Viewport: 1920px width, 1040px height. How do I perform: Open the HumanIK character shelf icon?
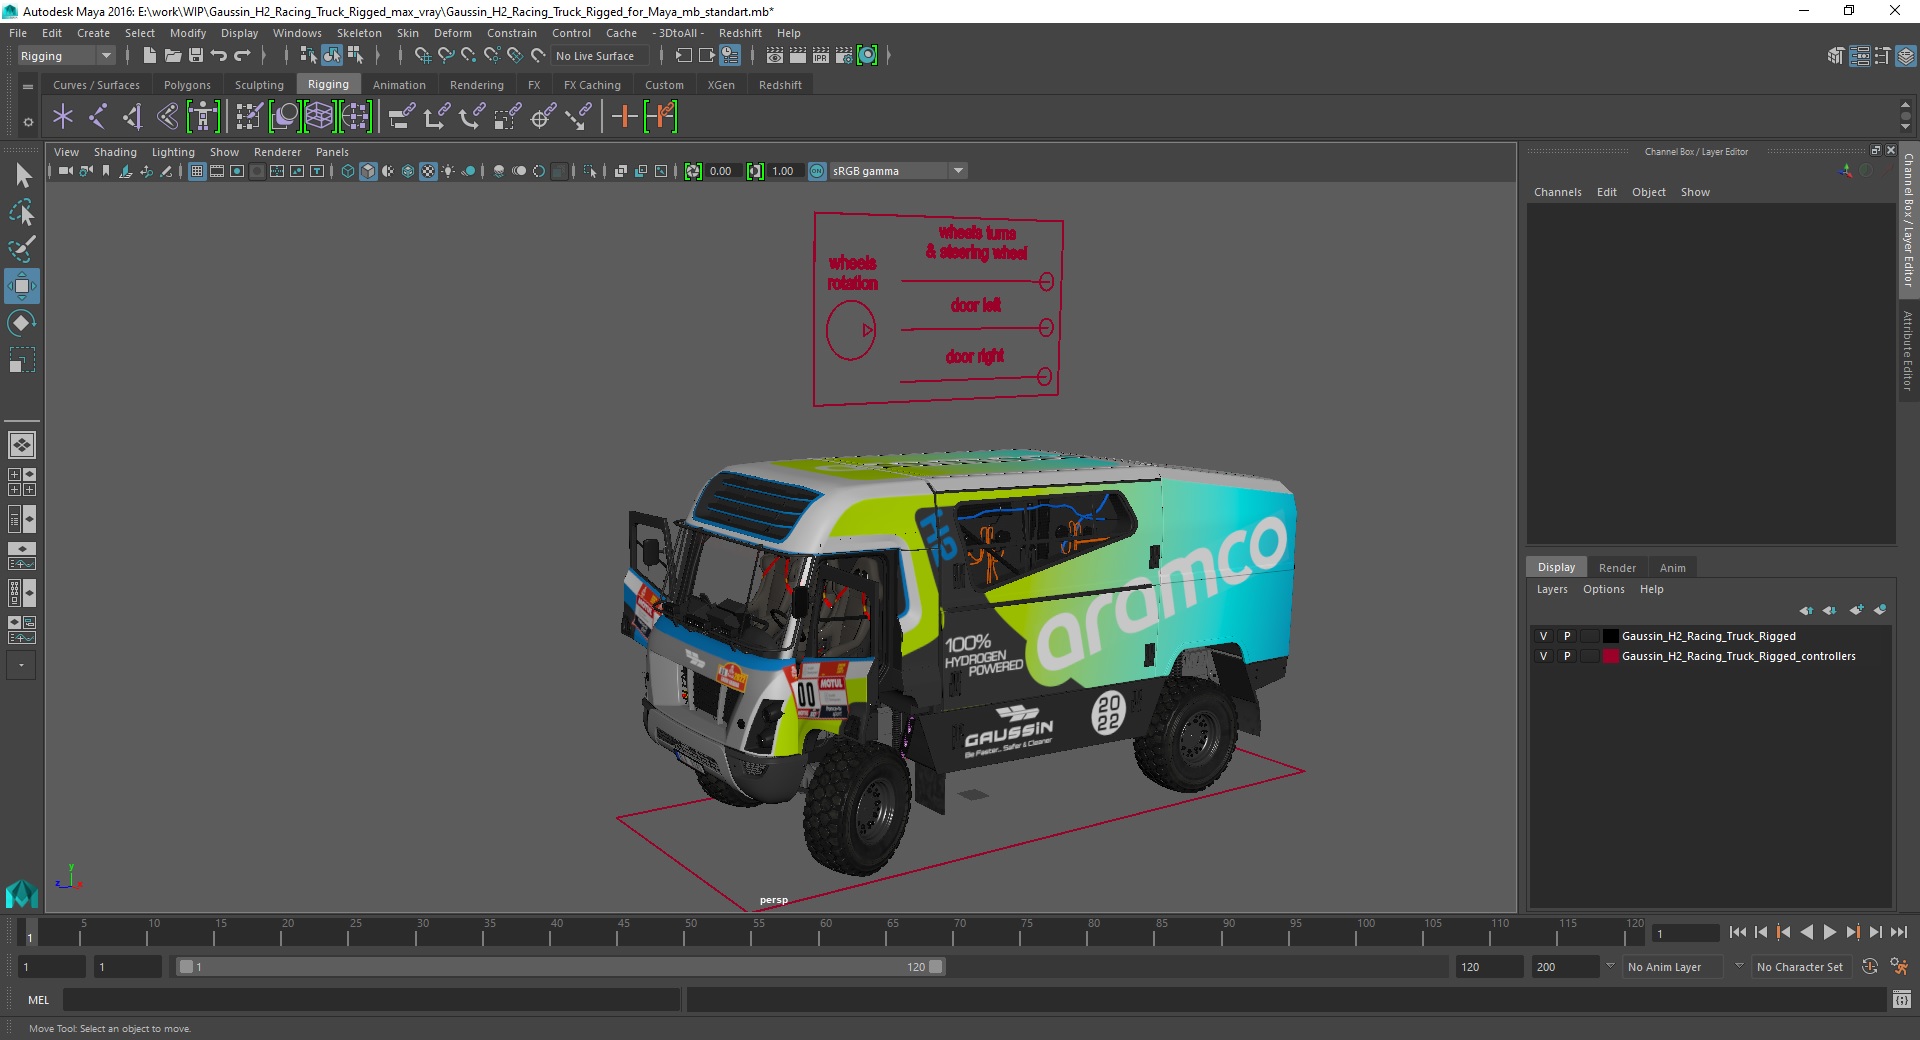[203, 117]
